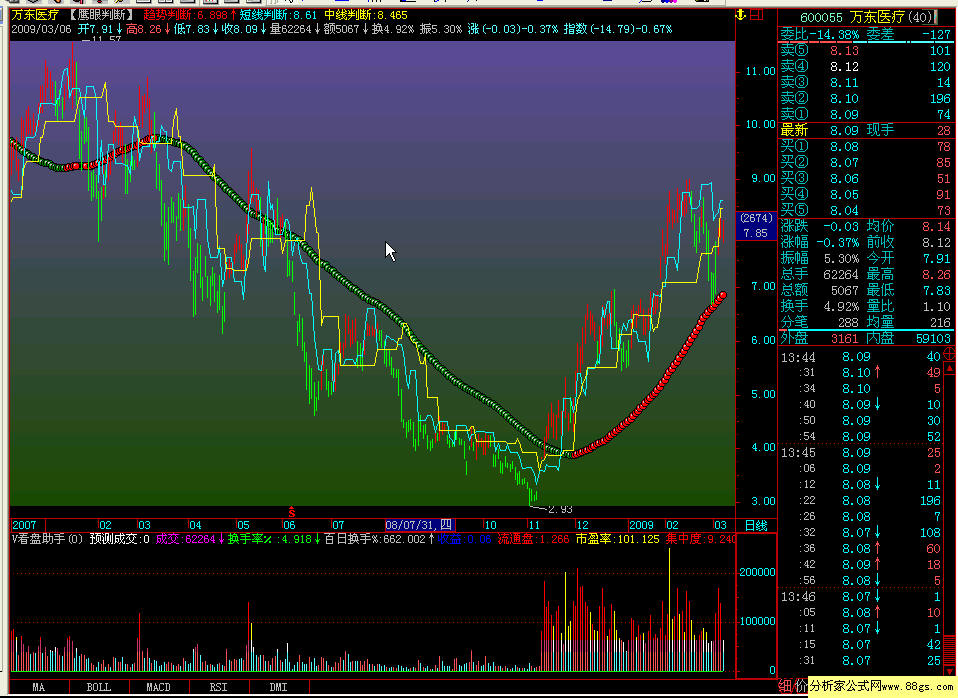Image resolution: width=958 pixels, height=698 pixels.
Task: Click the 买② 8.07 order row
Action: (866, 163)
